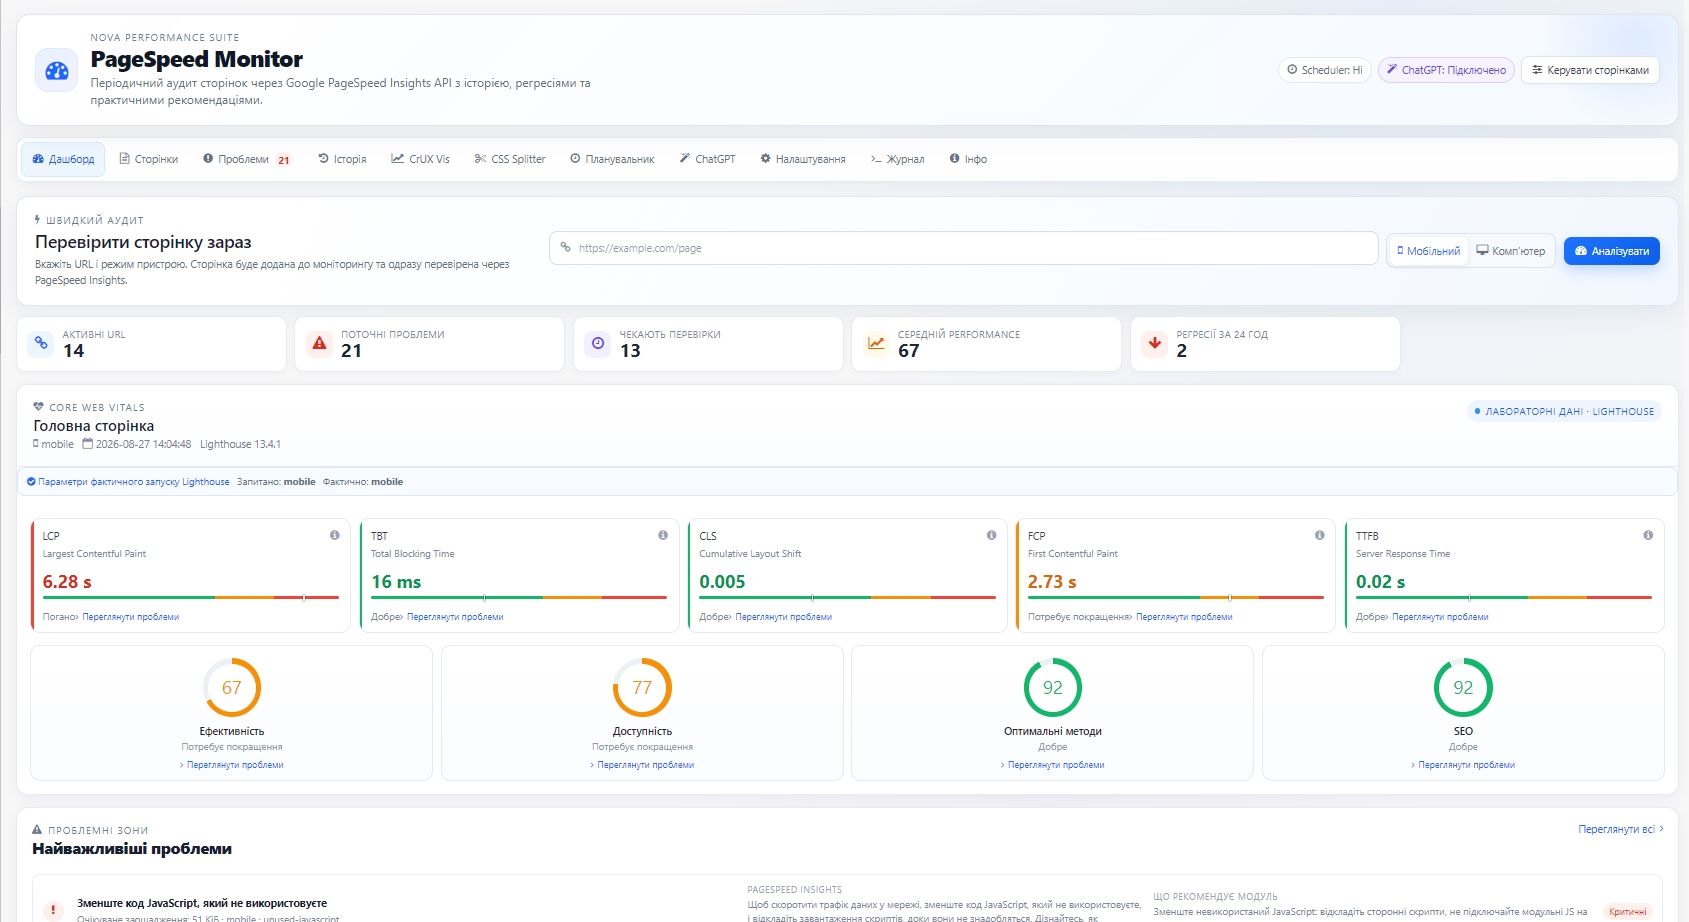Click info icon on FCP card
This screenshot has width=1689, height=922.
tap(1320, 535)
